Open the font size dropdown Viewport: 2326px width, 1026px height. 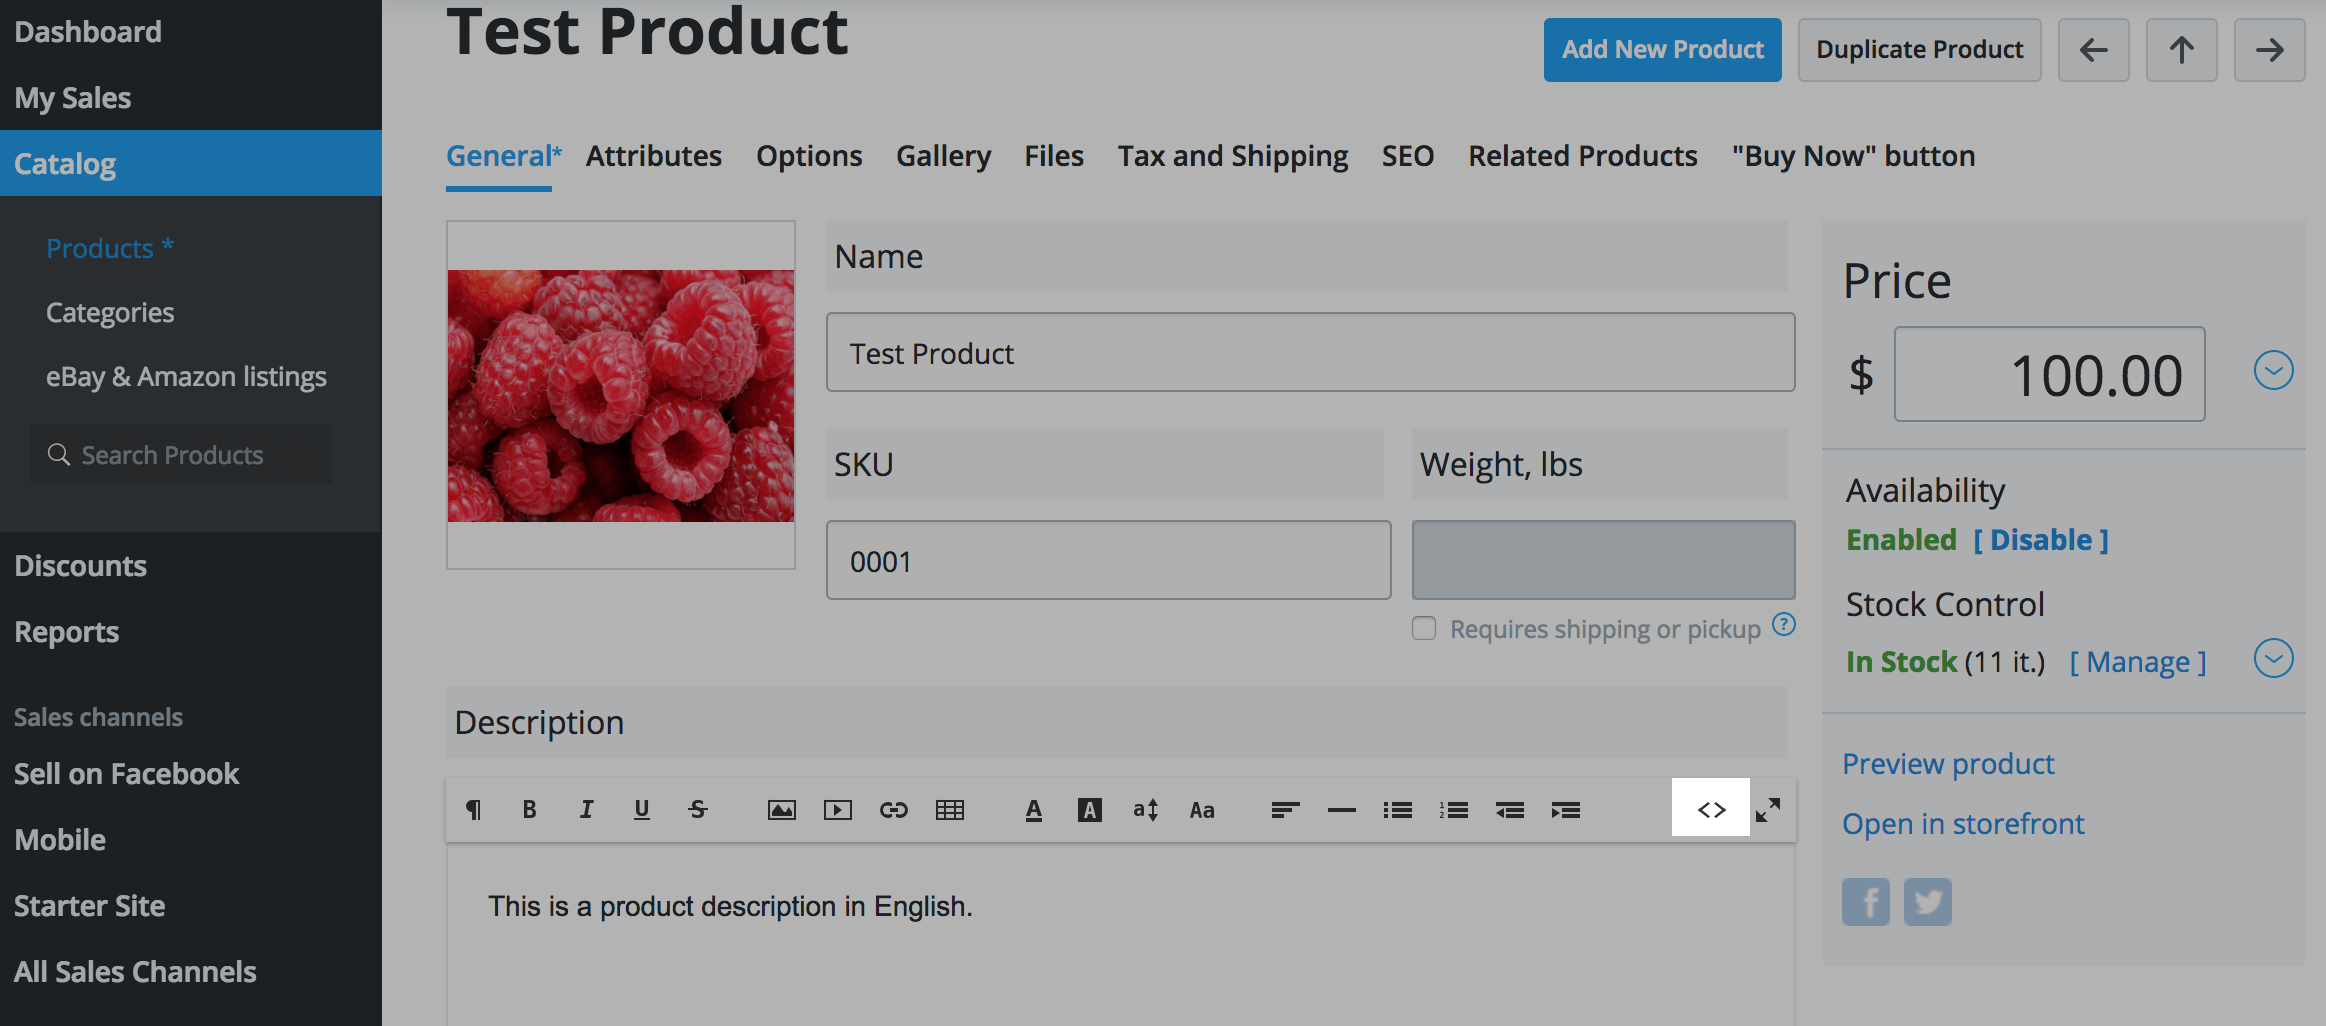(1145, 810)
